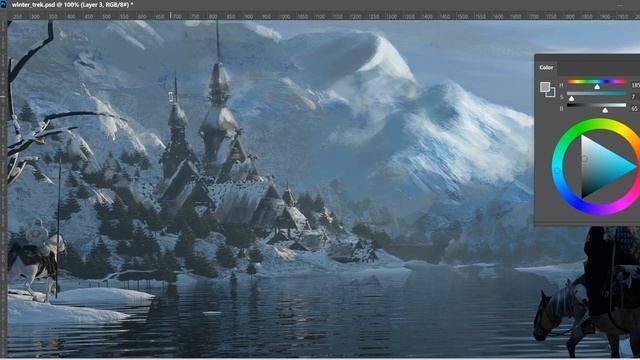Click the horizontal ruler at 700 mark
Image resolution: width=640 pixels, height=360 pixels.
(x=177, y=16)
